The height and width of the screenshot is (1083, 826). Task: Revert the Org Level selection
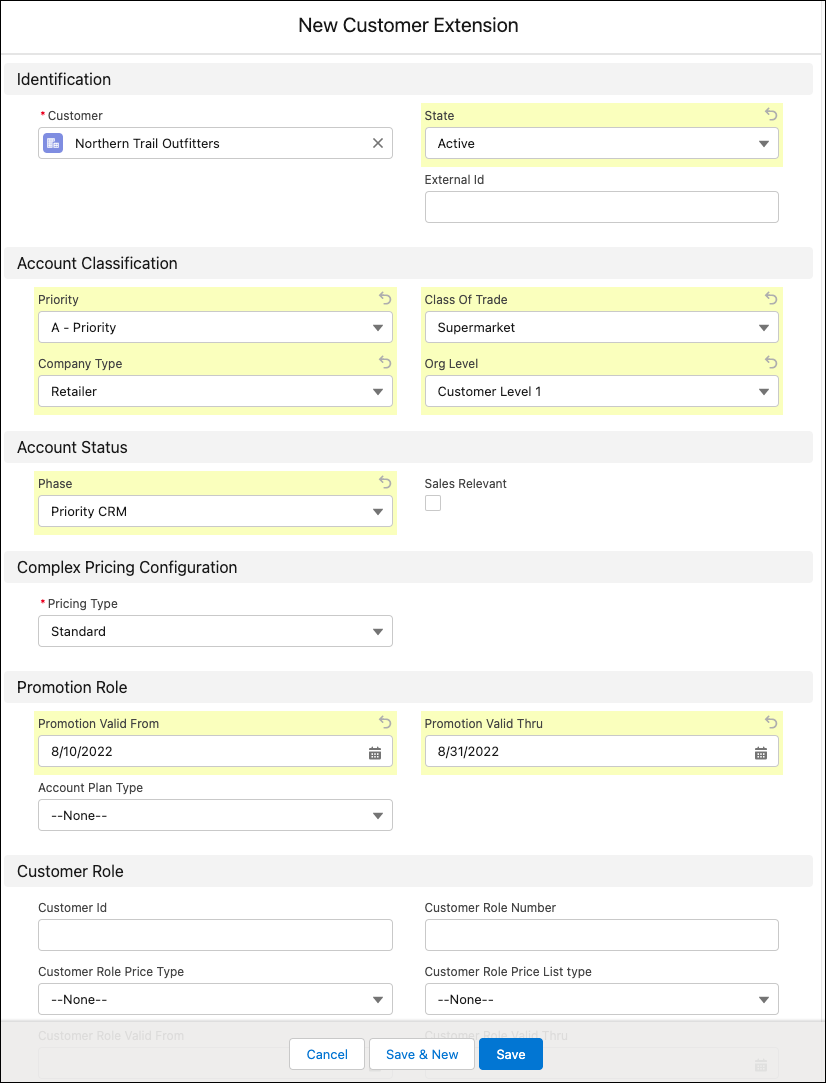(x=771, y=362)
